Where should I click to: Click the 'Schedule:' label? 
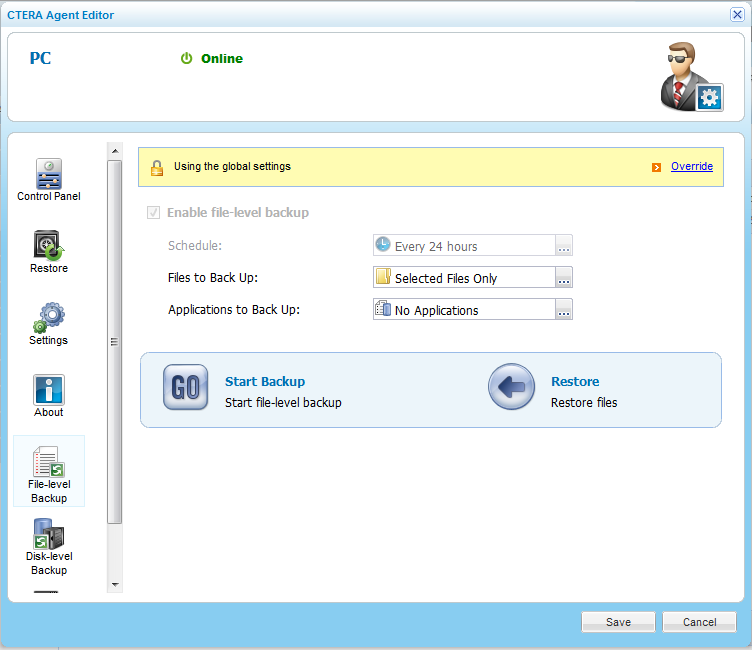click(195, 246)
